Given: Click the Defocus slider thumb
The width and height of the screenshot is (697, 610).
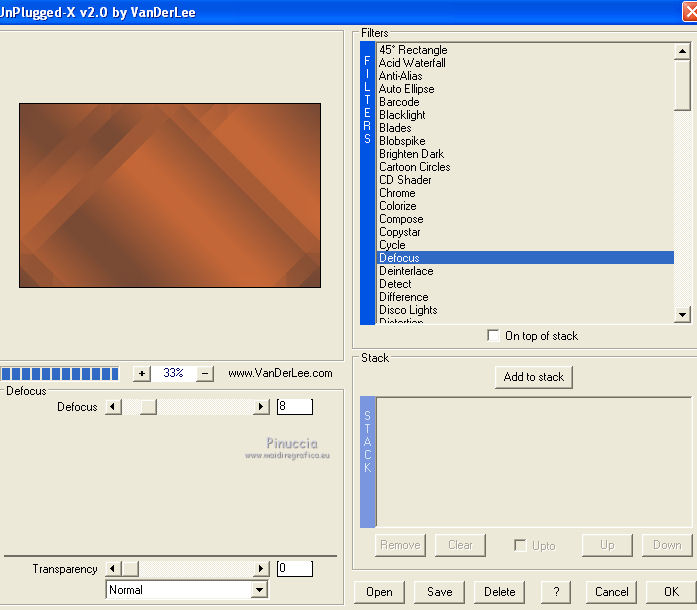Looking at the screenshot, I should tap(148, 406).
